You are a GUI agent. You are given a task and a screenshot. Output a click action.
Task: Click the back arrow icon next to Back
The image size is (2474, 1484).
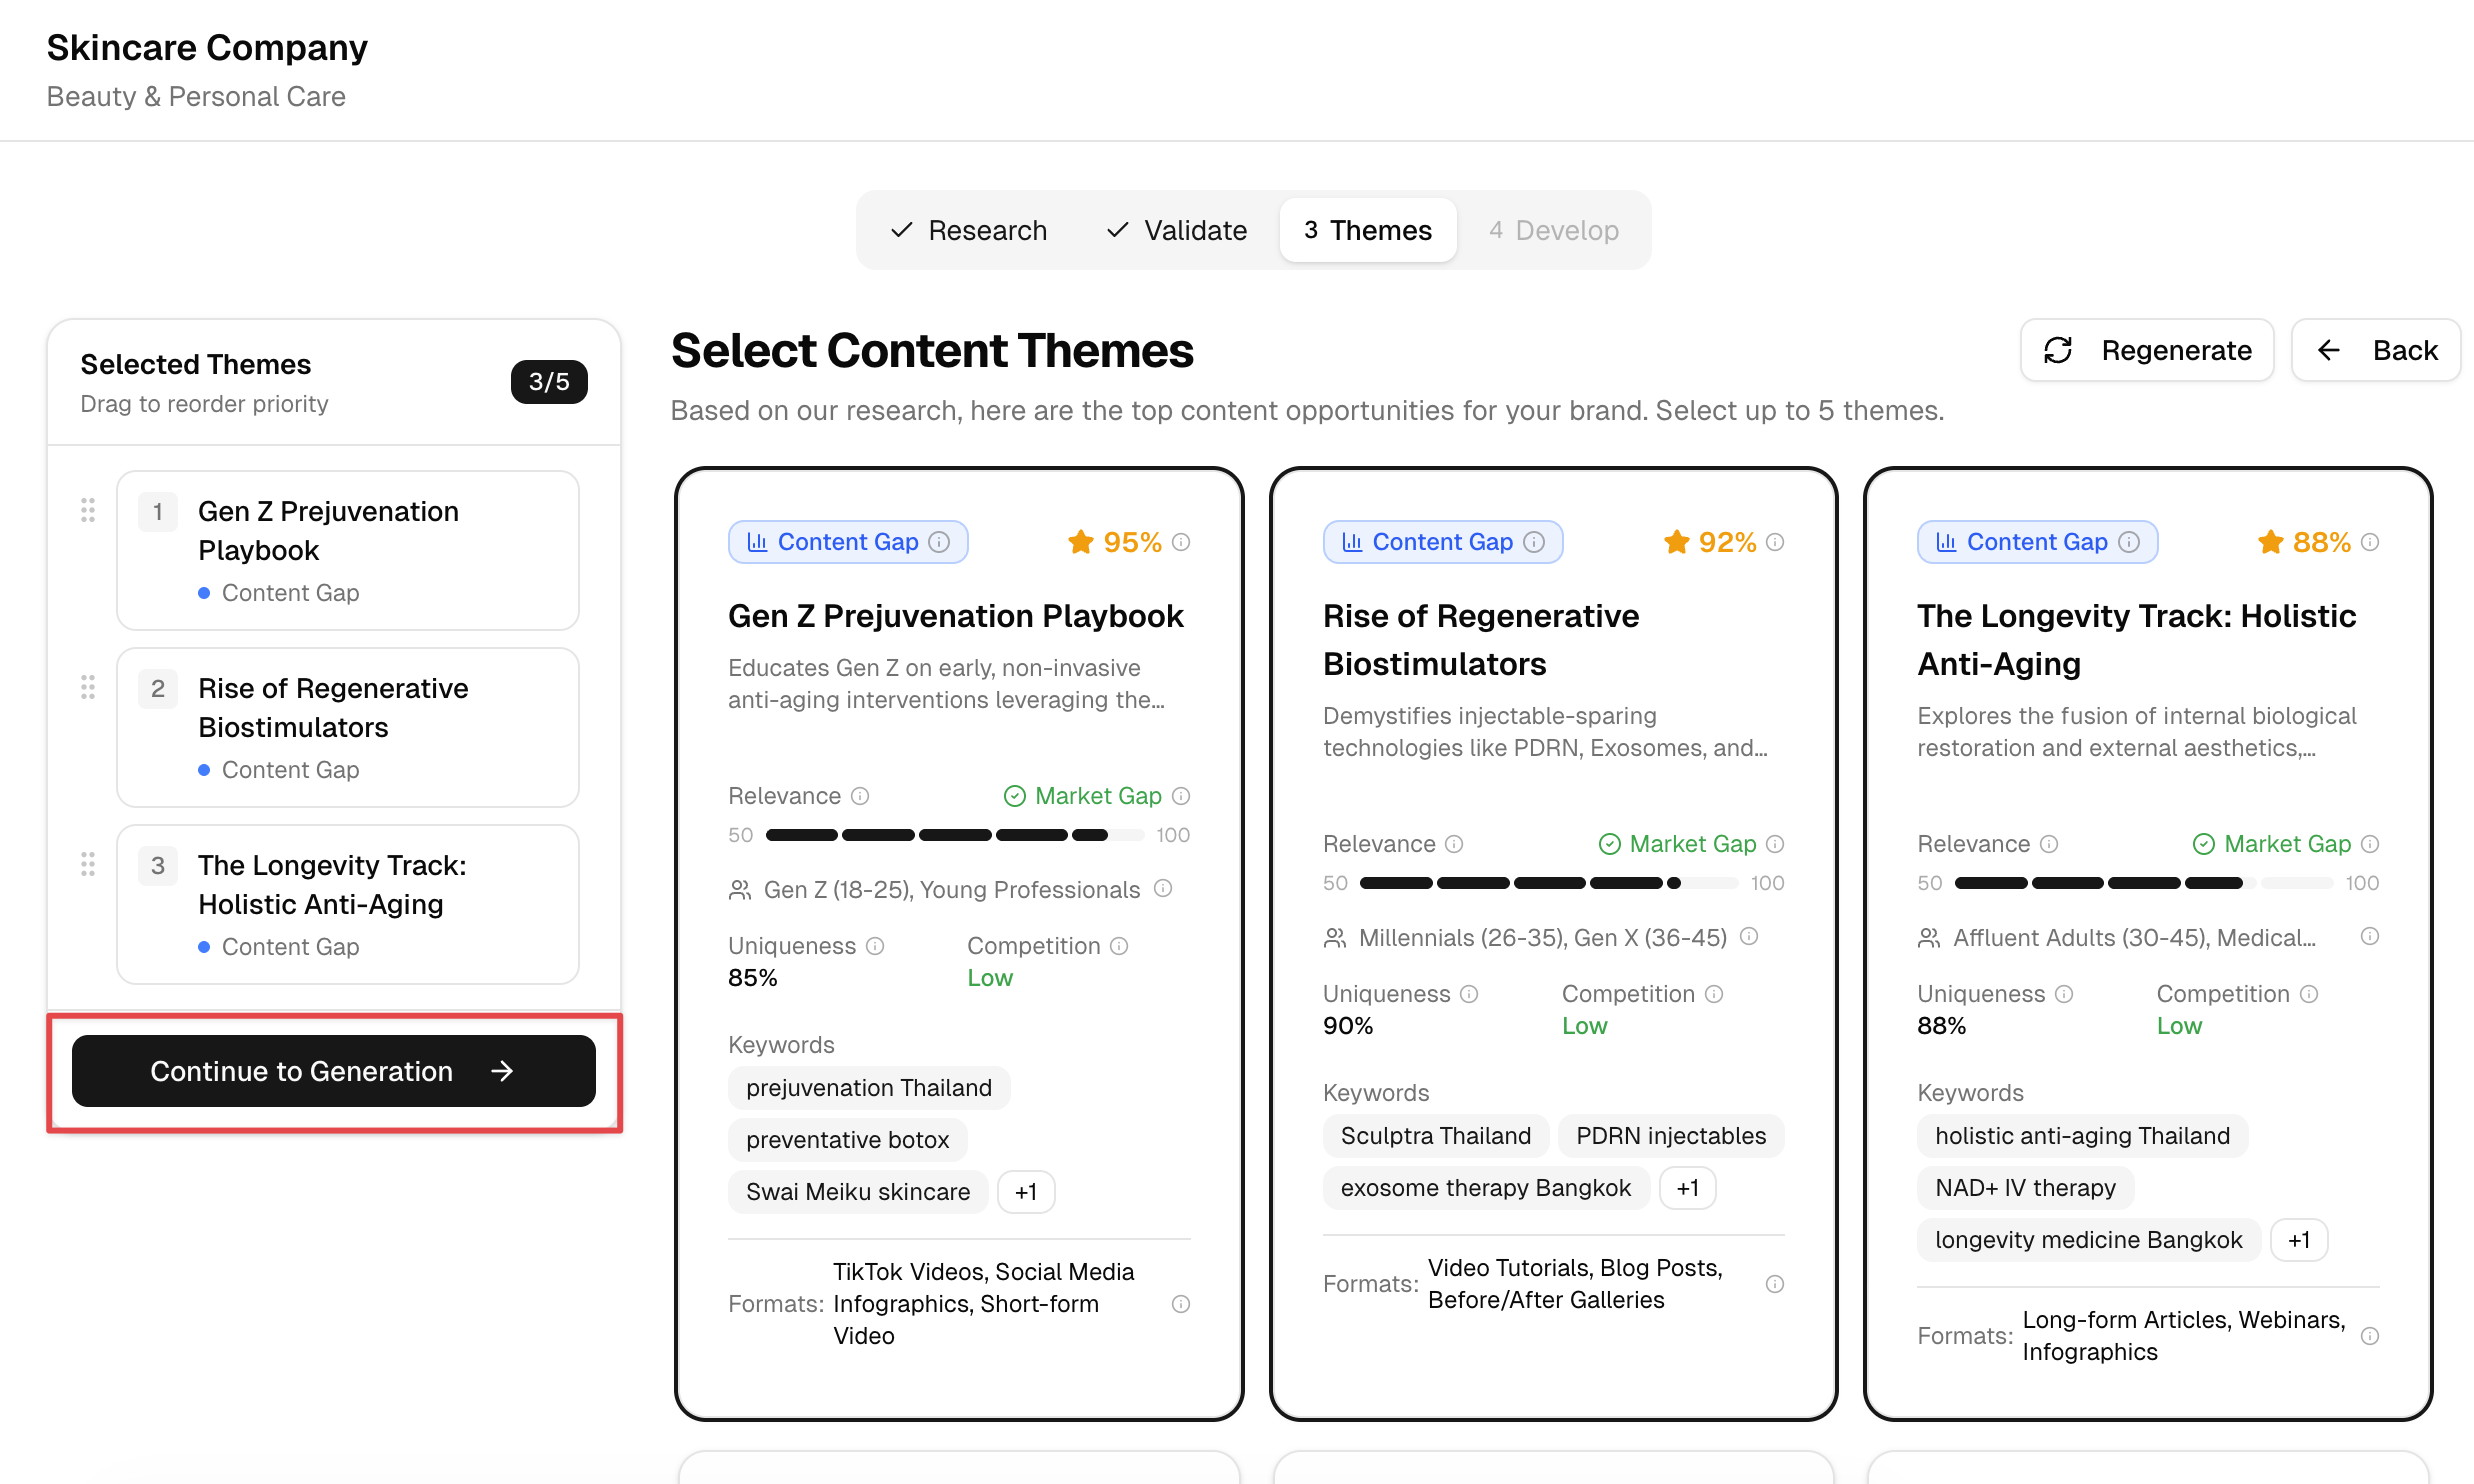click(x=2329, y=350)
